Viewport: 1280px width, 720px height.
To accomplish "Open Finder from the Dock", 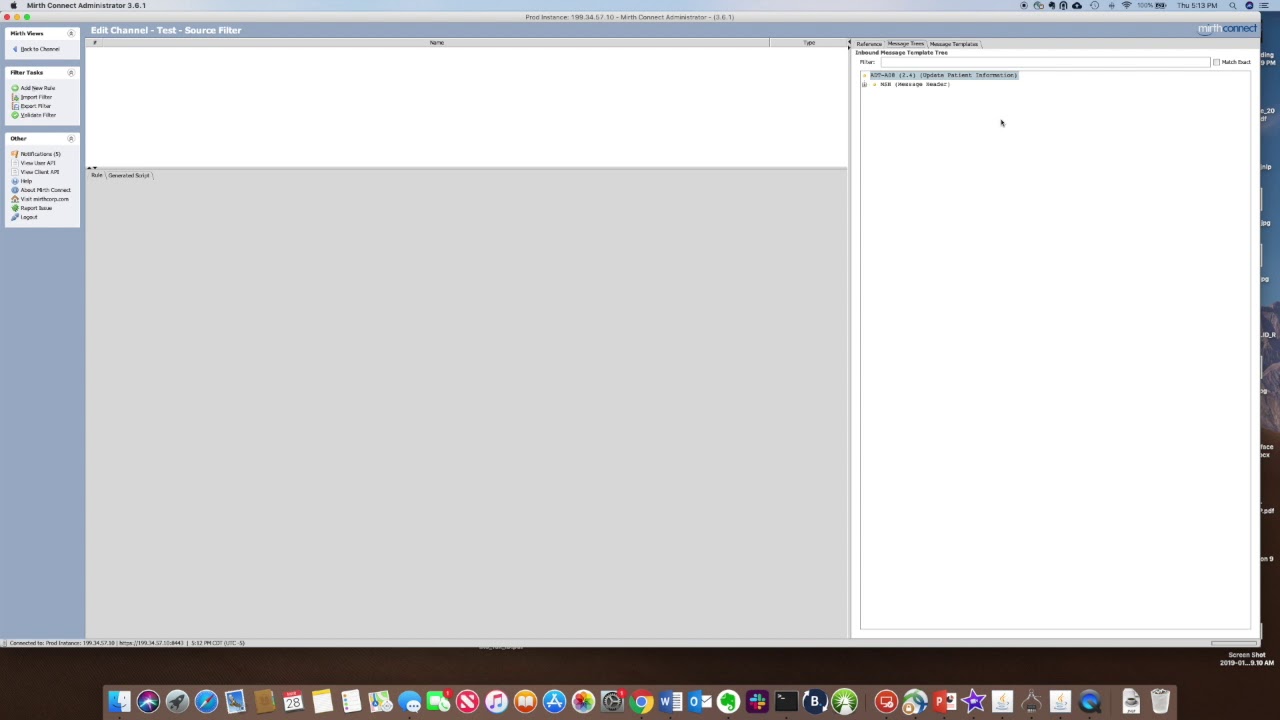I will pyautogui.click(x=119, y=702).
